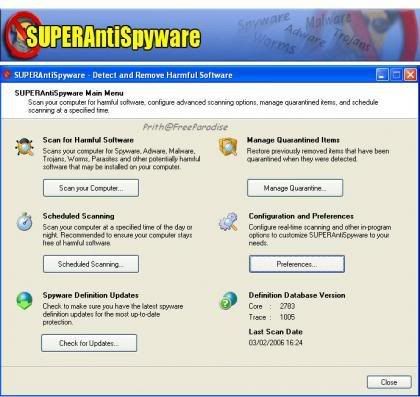Viewport: 420px width, 397px height.
Task: Click the 'SUPERAntiSpyware Main Menu' heading
Action: tap(69, 93)
